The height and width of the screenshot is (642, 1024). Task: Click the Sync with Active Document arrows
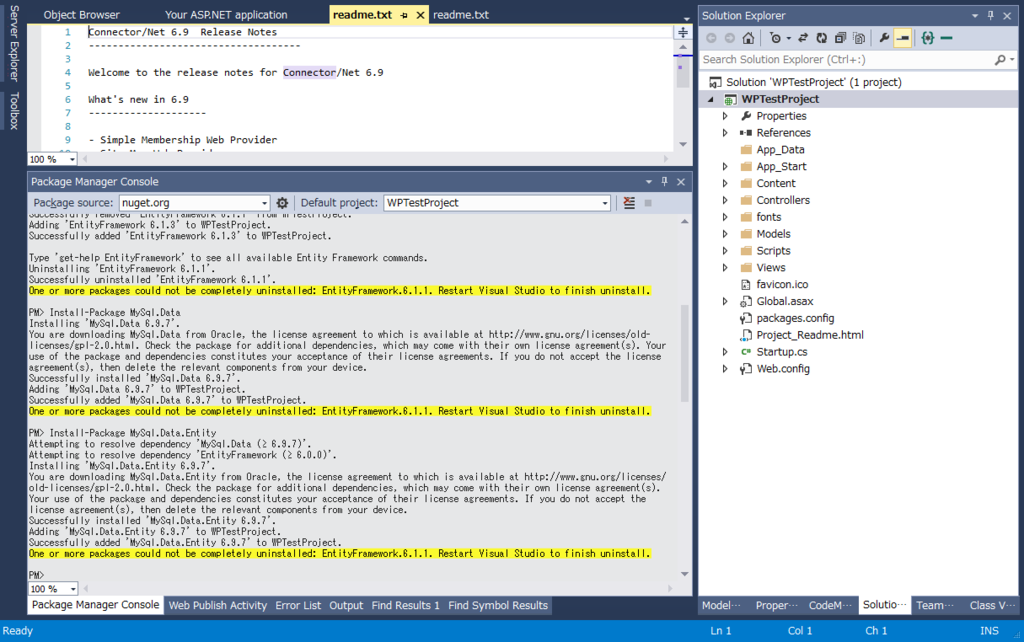tap(803, 38)
